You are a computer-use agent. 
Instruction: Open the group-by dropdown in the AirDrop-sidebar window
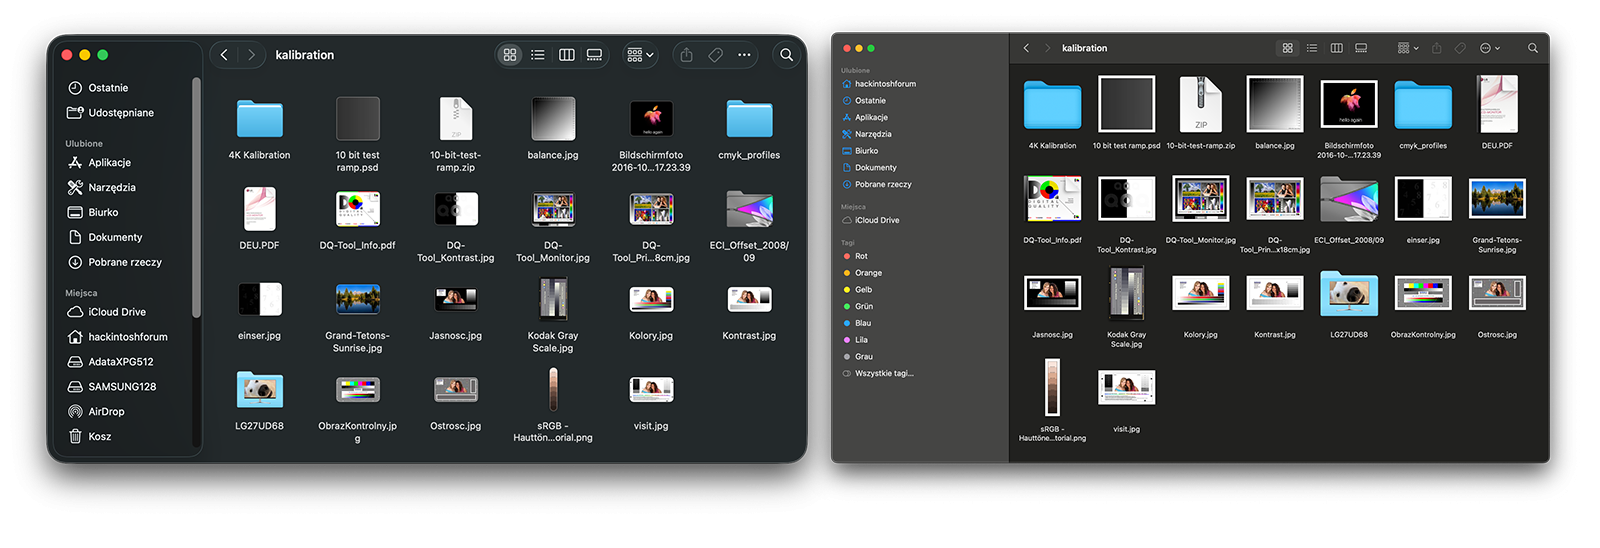coord(640,55)
